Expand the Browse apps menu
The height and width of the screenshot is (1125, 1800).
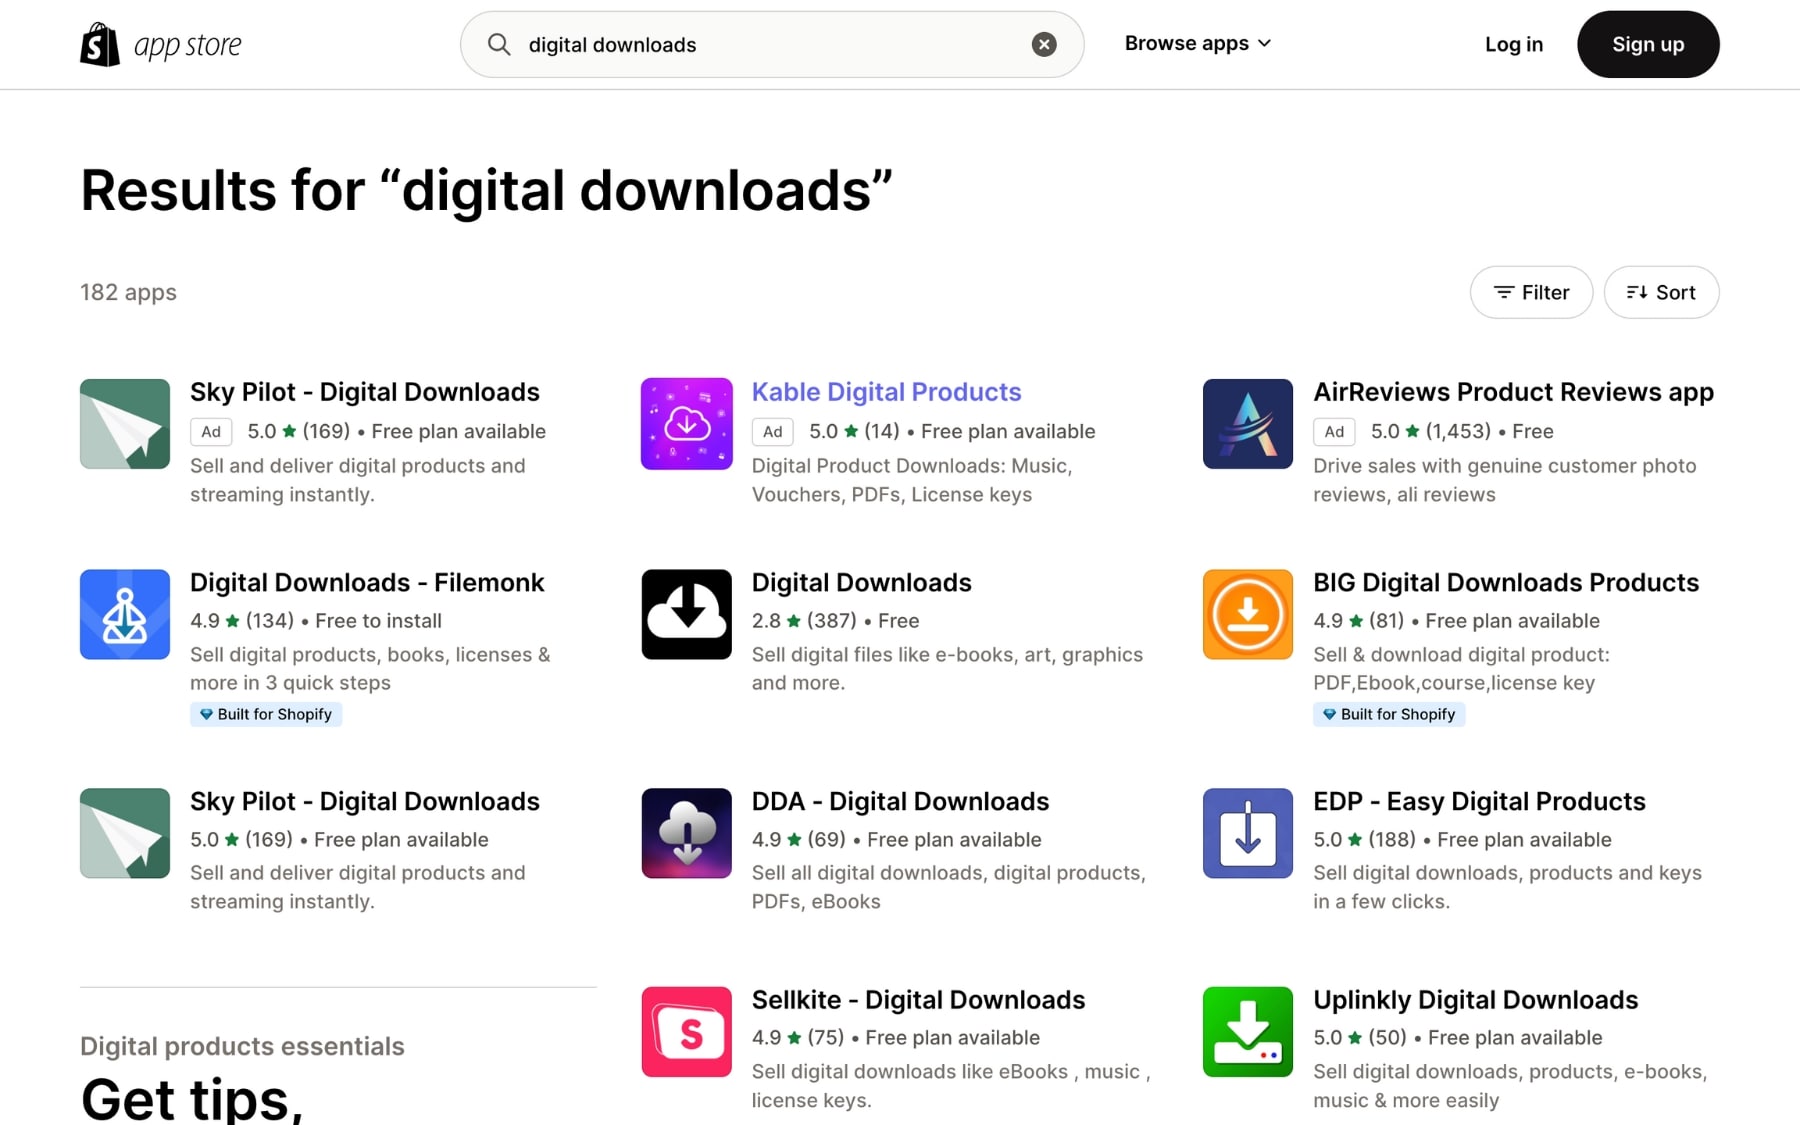click(x=1197, y=44)
